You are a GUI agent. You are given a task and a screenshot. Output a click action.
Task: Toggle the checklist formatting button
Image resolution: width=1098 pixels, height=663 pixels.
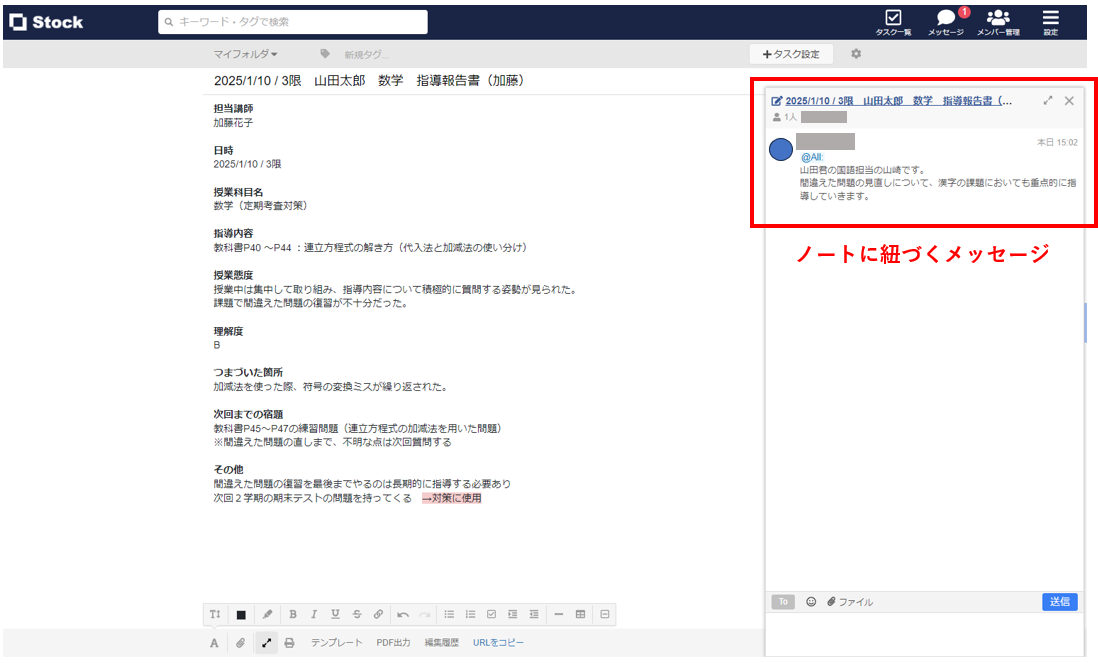pyautogui.click(x=491, y=614)
